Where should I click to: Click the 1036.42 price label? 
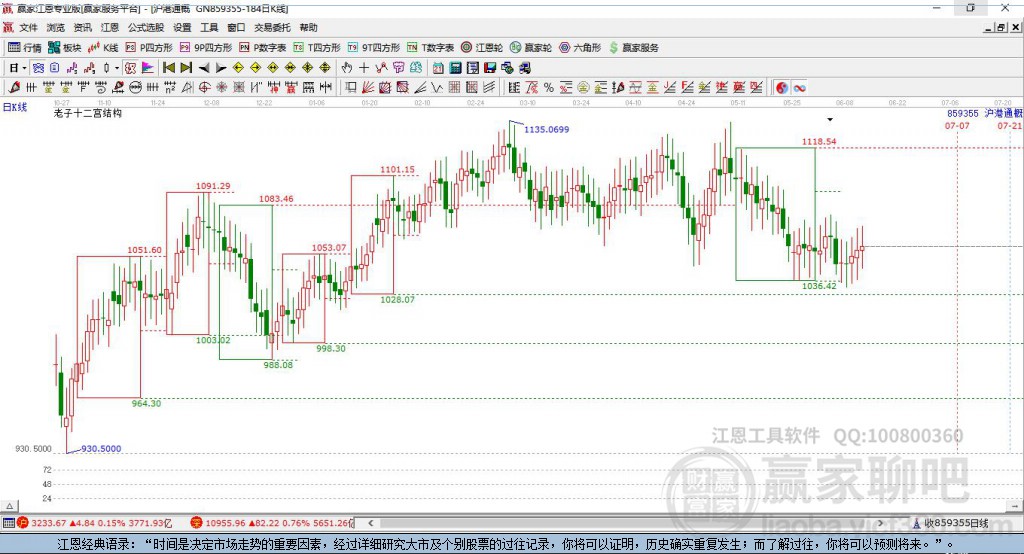[x=819, y=285]
